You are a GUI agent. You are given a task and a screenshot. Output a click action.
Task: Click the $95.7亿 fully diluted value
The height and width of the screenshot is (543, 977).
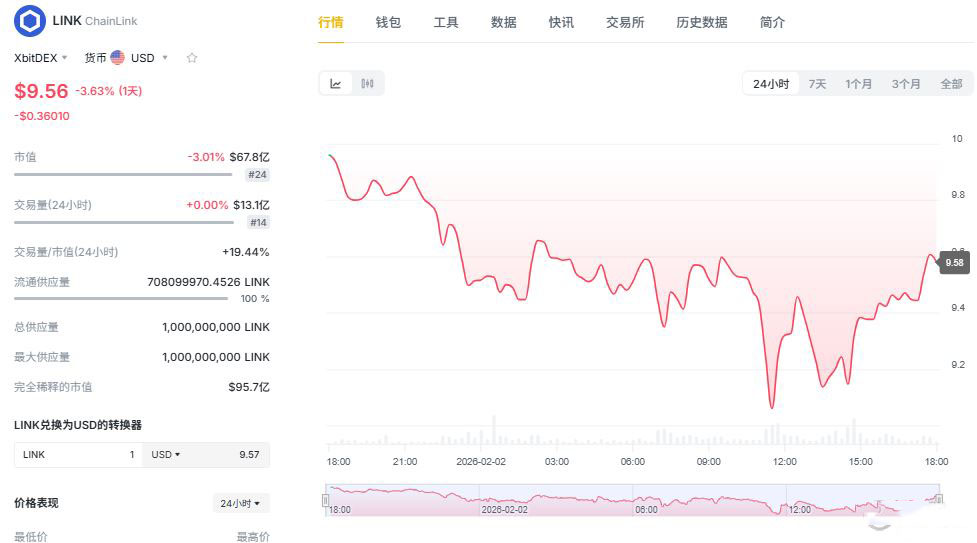click(249, 387)
